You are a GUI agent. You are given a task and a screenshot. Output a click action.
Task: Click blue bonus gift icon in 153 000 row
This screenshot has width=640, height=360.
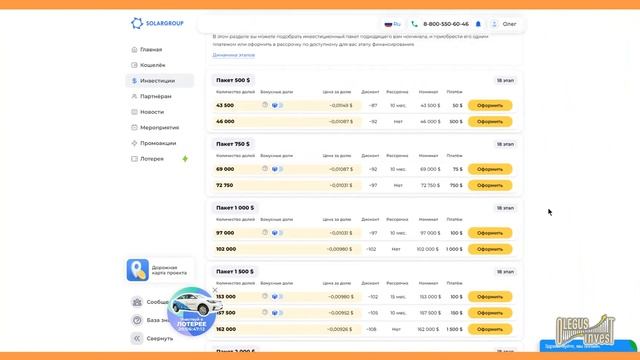click(x=275, y=296)
